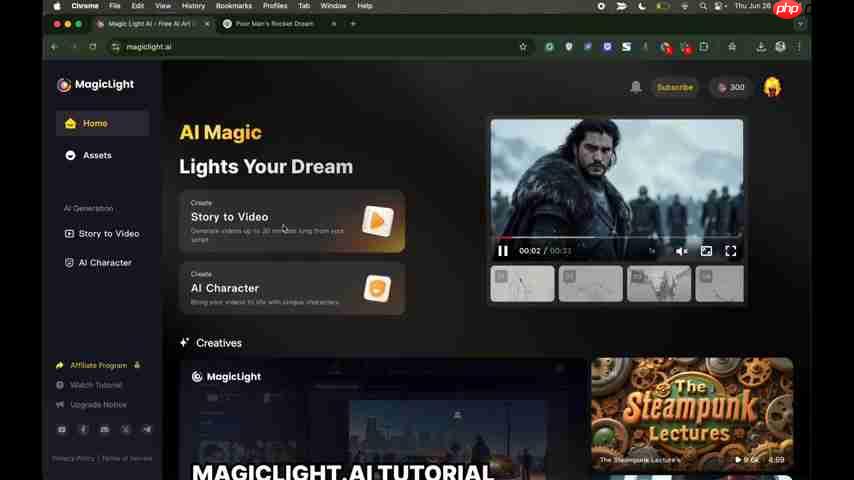Click the browser back button
Viewport: 854px width, 480px height.
54,47
